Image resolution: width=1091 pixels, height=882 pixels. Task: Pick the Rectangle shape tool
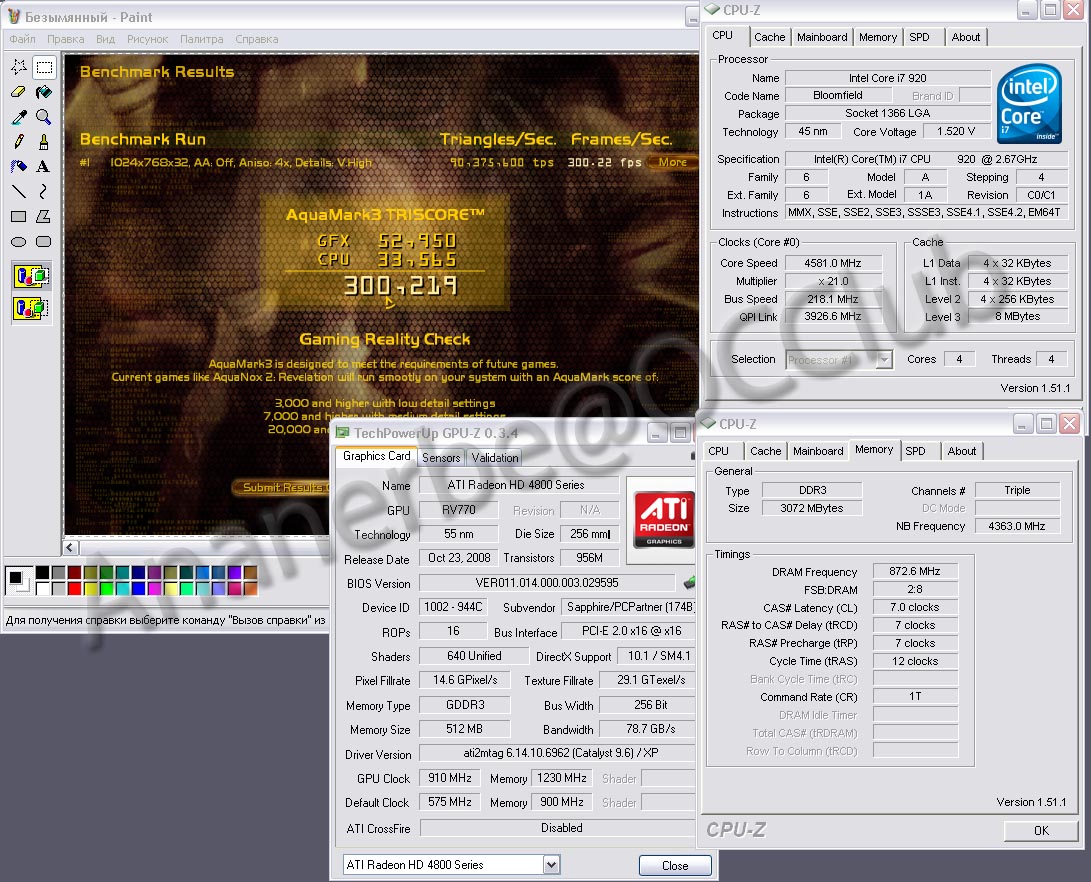pos(19,216)
